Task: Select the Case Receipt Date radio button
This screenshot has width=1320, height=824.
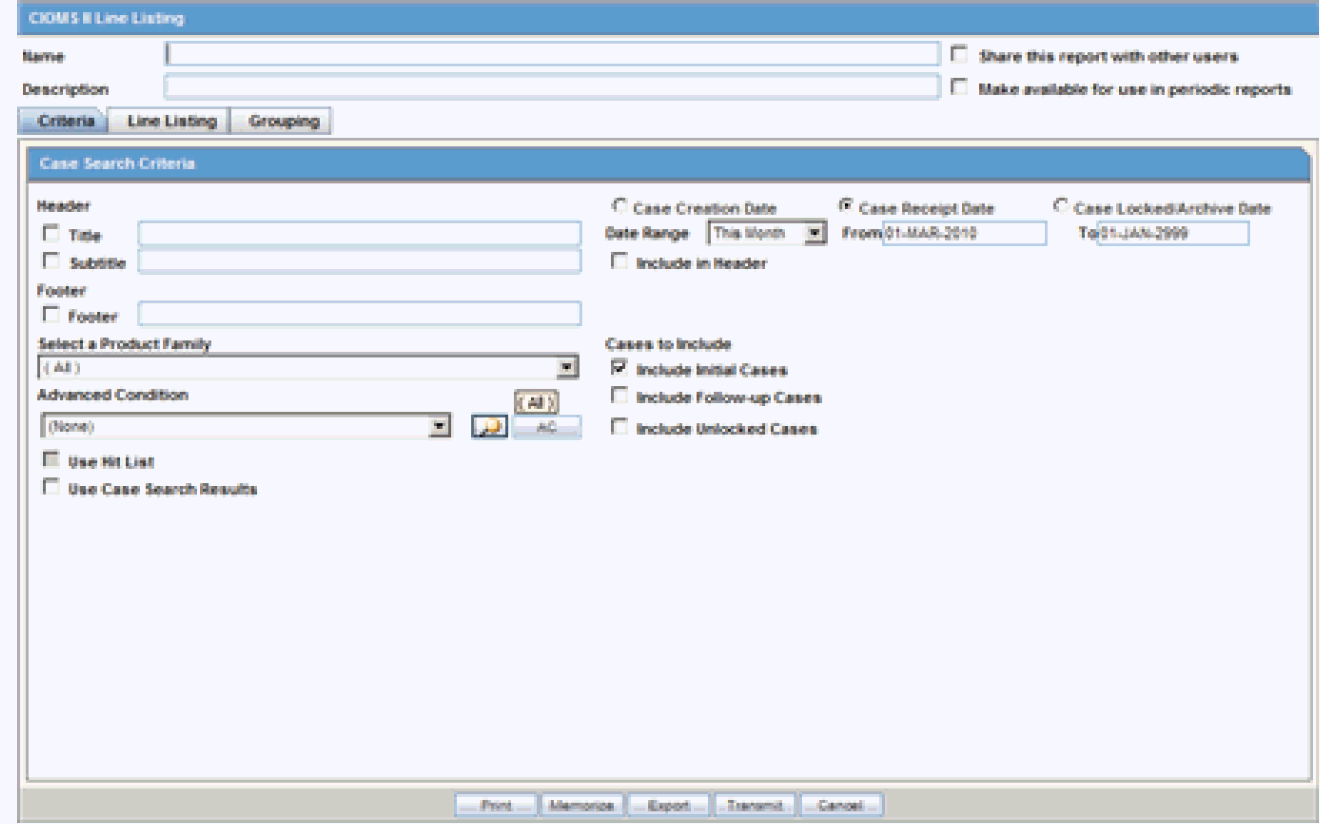Action: (845, 207)
